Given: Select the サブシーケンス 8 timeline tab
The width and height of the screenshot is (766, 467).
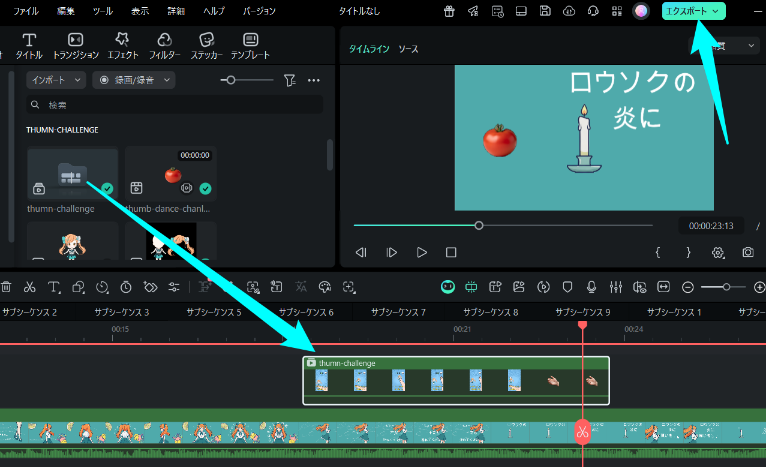Looking at the screenshot, I should point(490,312).
